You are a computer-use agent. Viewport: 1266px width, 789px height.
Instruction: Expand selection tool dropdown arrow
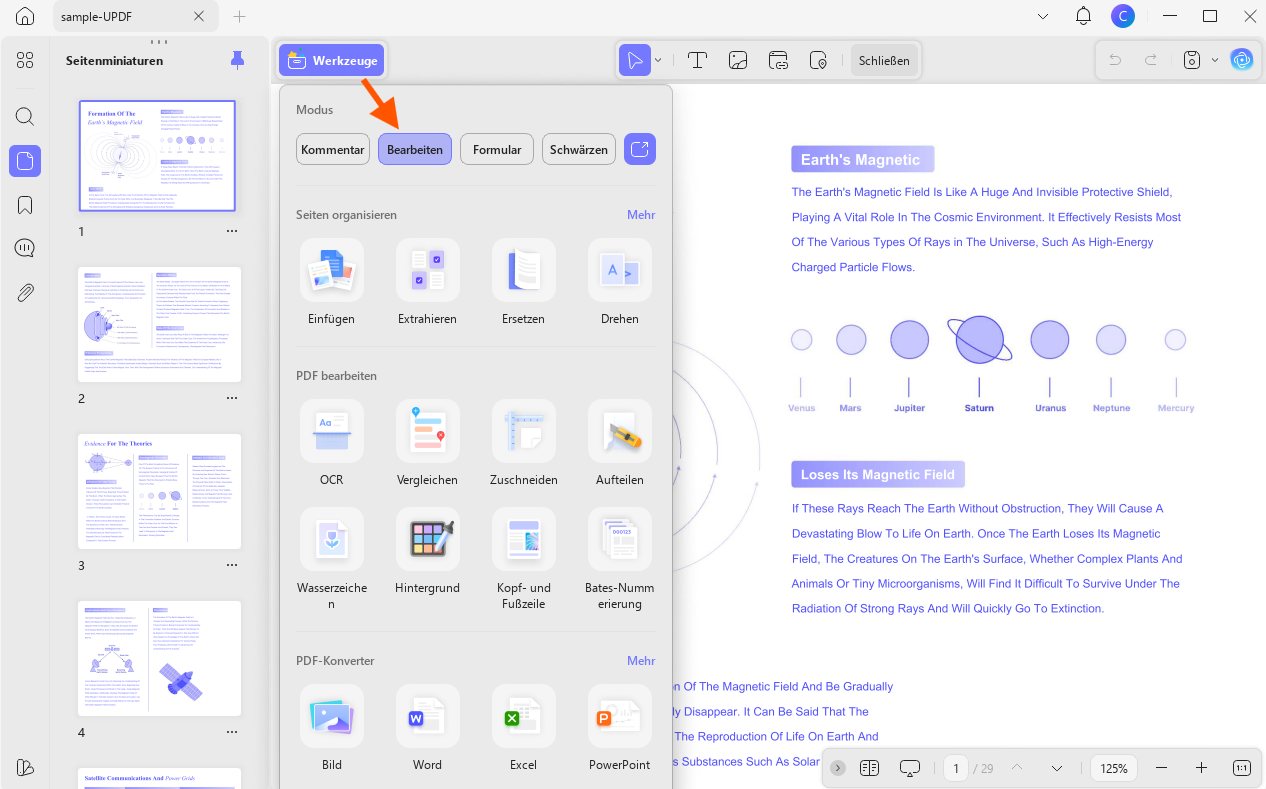pos(658,60)
